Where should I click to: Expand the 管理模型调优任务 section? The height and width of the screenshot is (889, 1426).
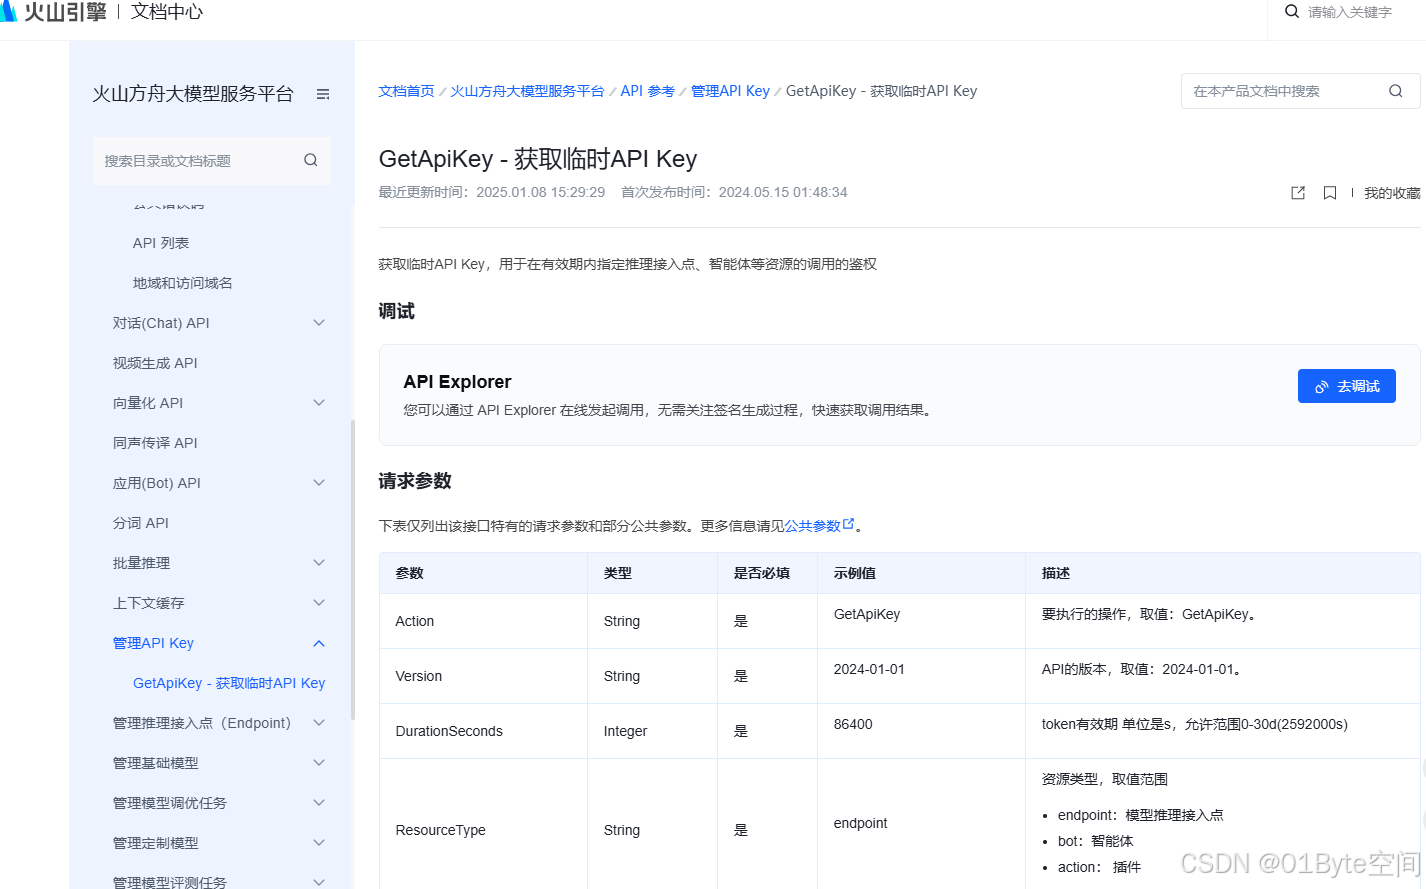319,803
